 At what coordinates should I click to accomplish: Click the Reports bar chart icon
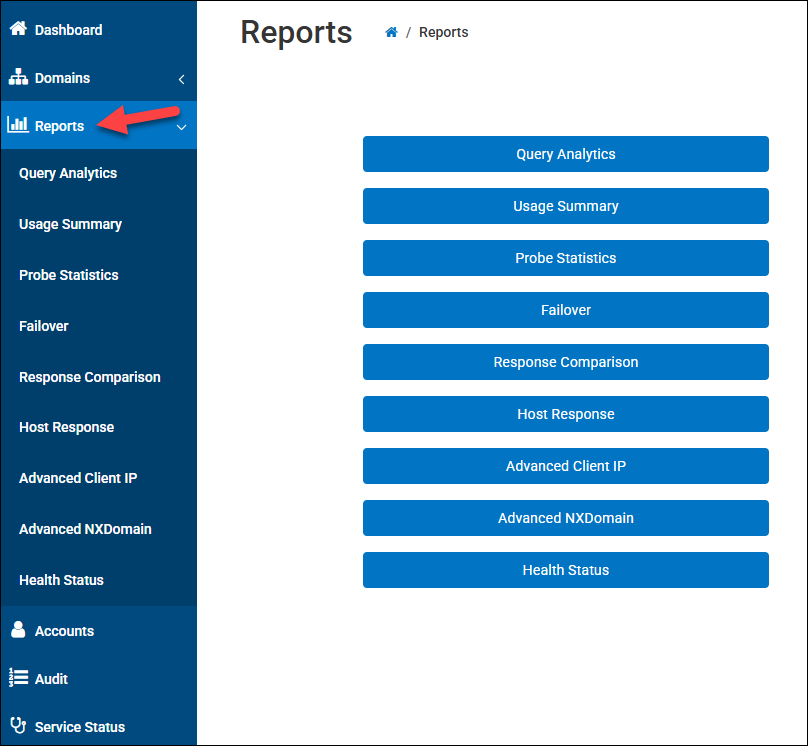click(x=18, y=125)
